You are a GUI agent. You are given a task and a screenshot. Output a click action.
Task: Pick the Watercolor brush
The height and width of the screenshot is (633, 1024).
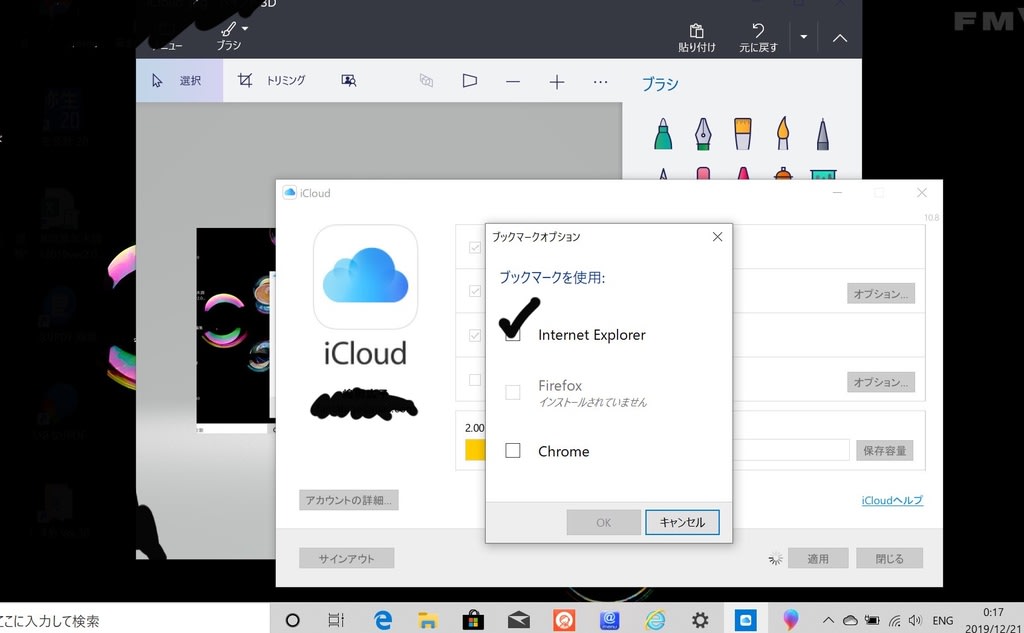click(783, 134)
